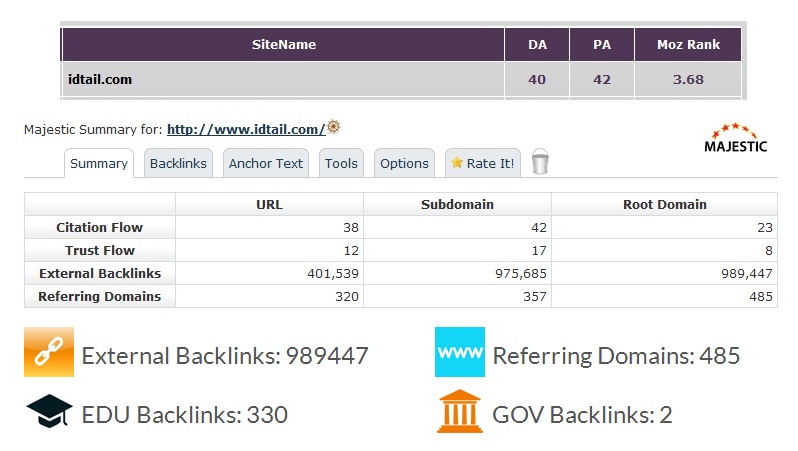Open the Tools tab

(341, 163)
